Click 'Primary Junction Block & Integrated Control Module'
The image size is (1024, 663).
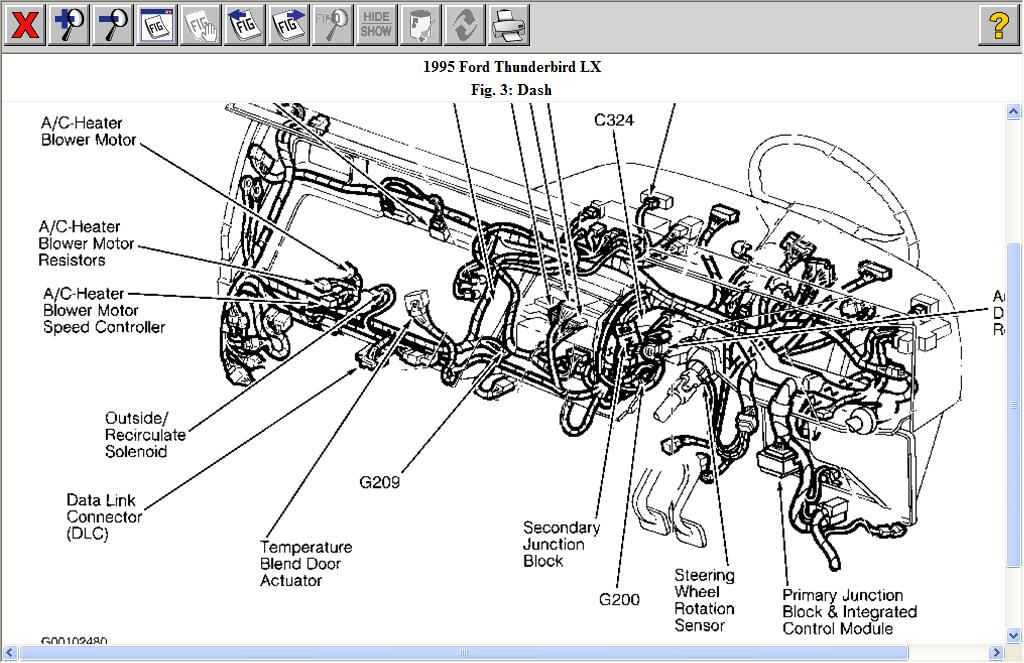(x=849, y=612)
